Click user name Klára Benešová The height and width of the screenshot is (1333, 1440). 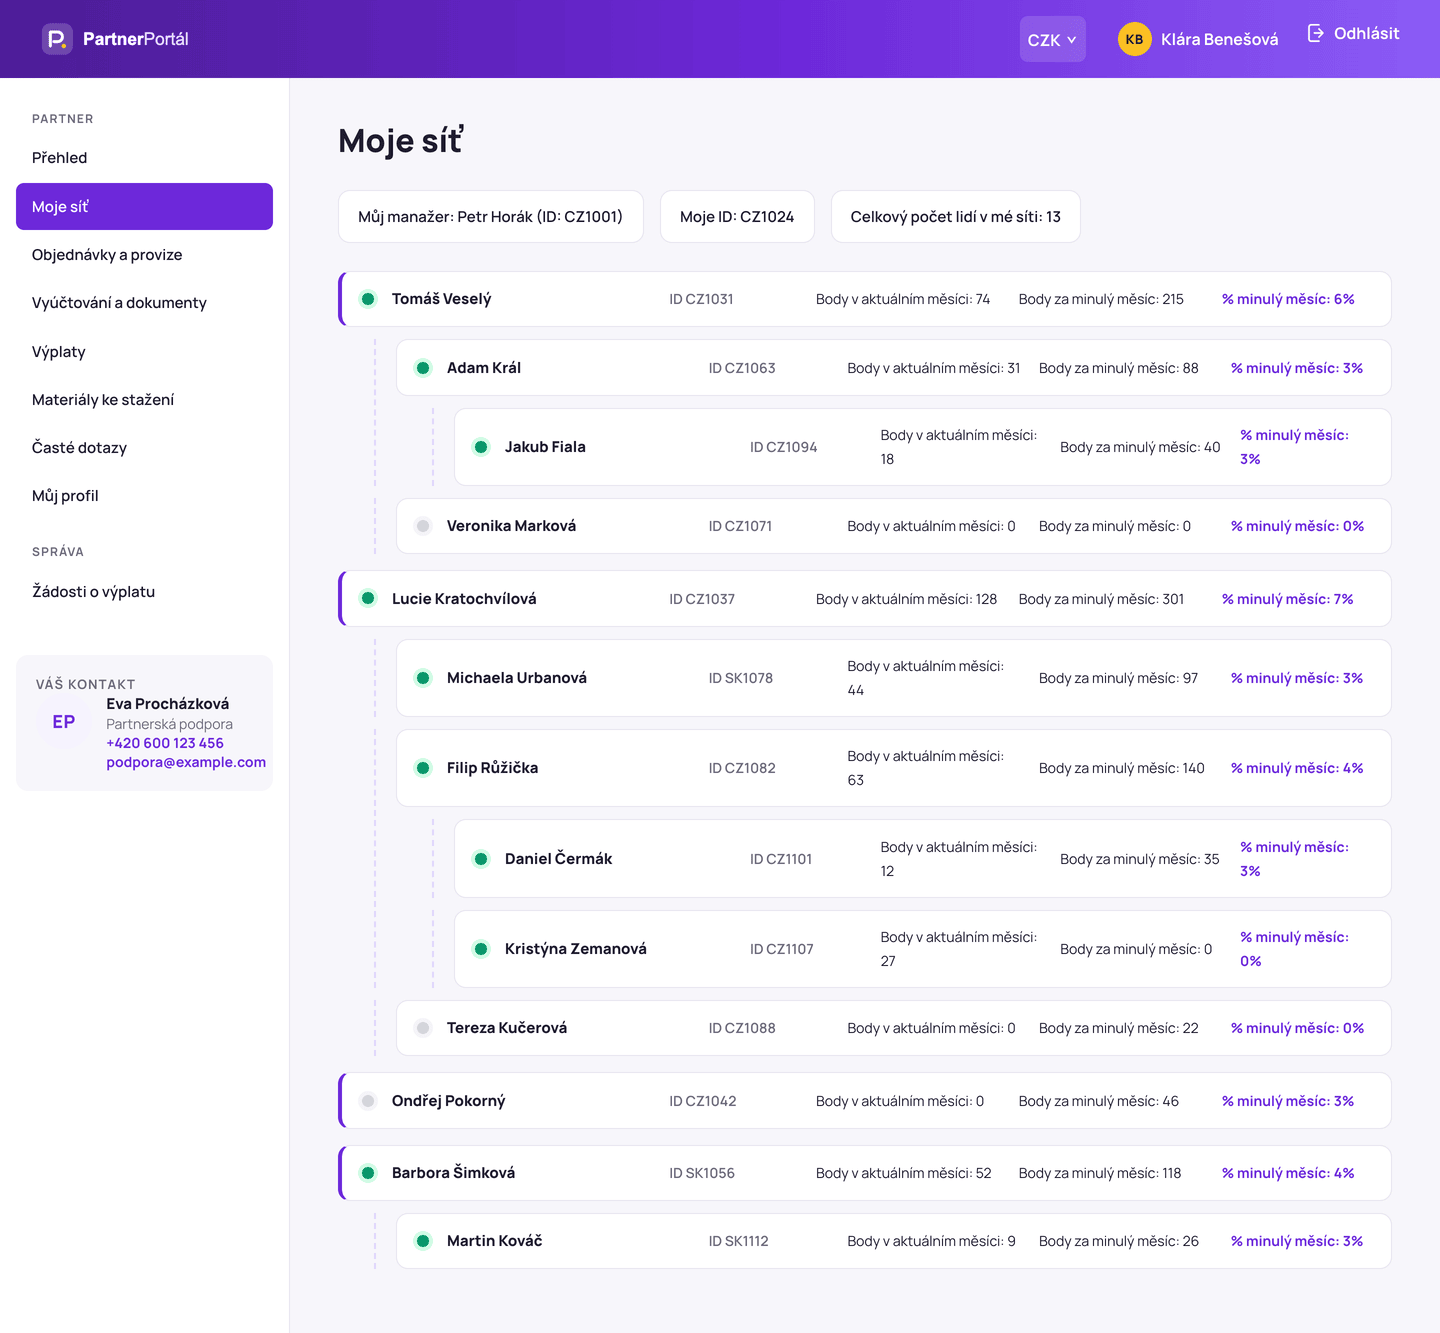click(x=1219, y=39)
